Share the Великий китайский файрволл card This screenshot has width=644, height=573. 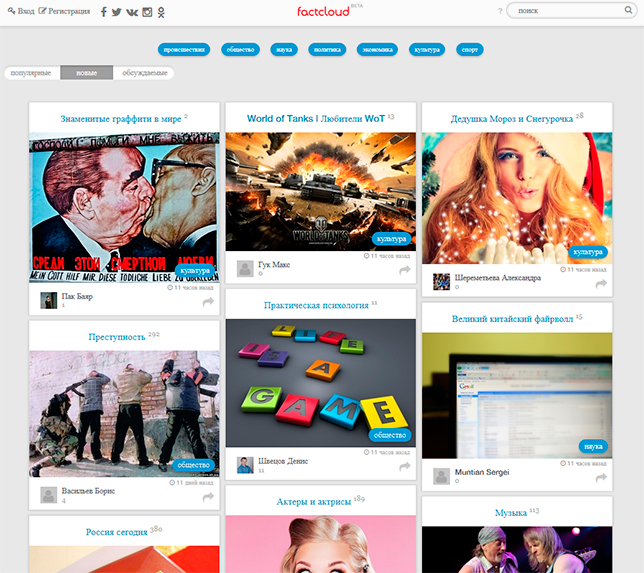601,477
